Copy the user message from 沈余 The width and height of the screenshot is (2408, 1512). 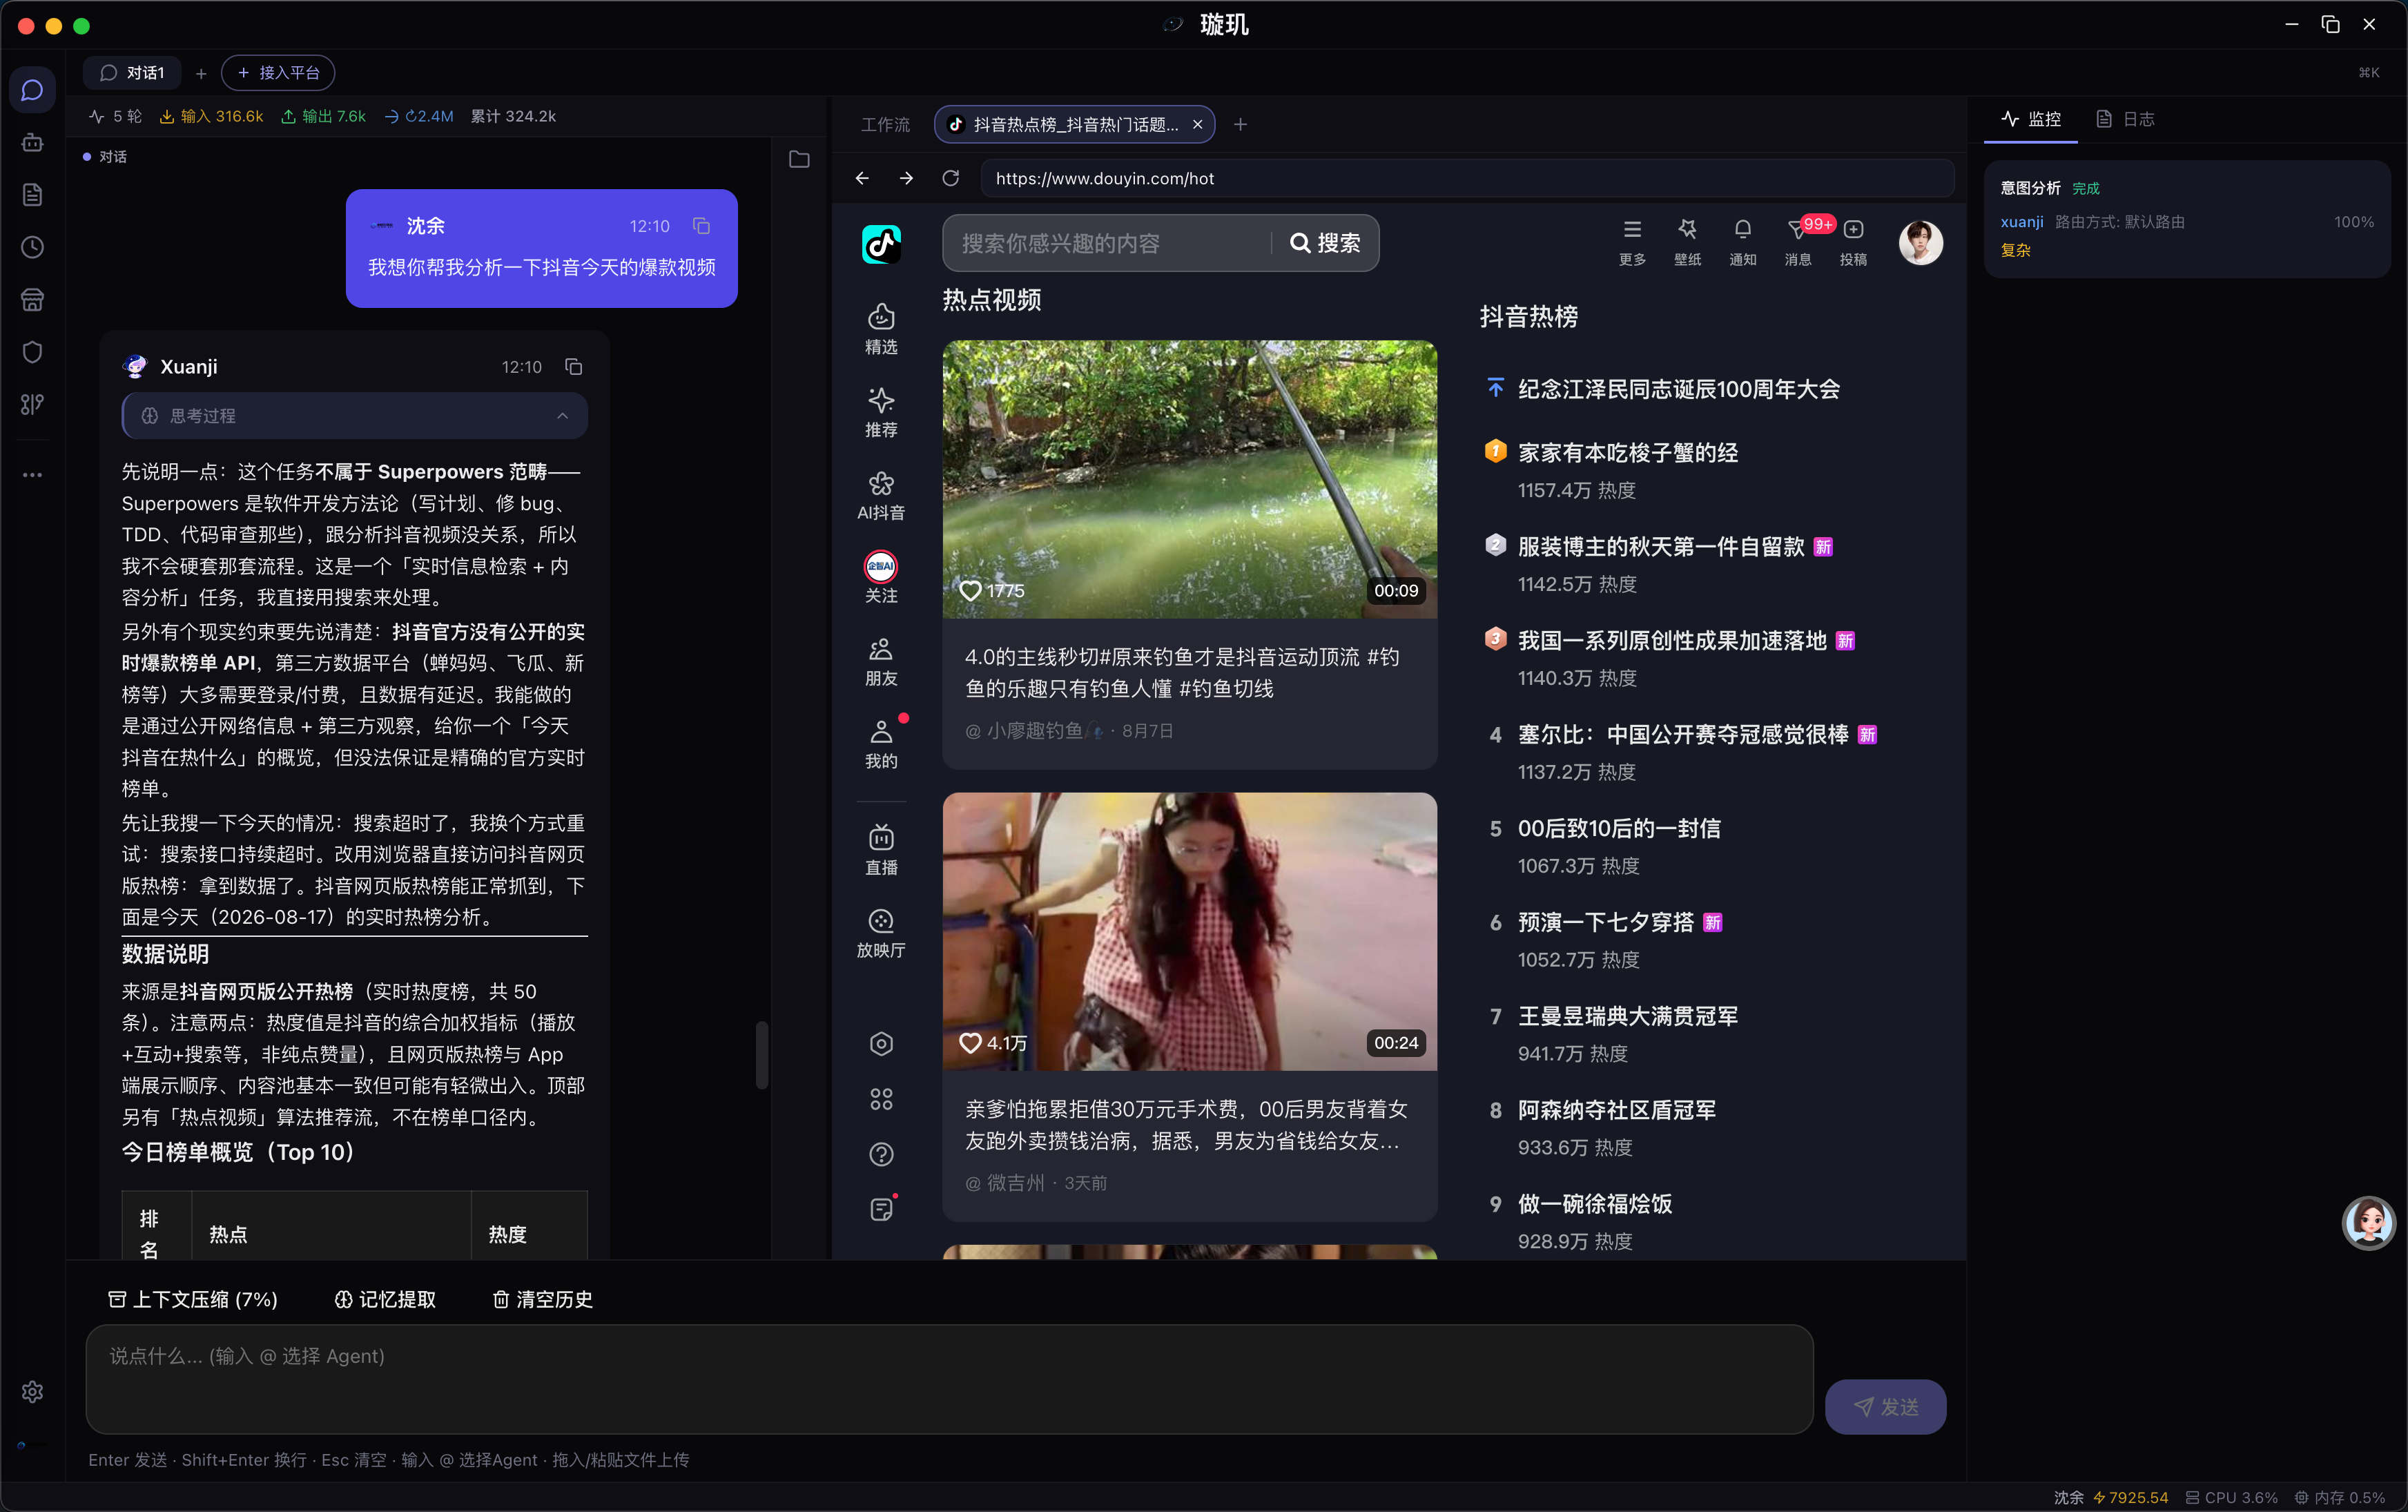pyautogui.click(x=702, y=226)
